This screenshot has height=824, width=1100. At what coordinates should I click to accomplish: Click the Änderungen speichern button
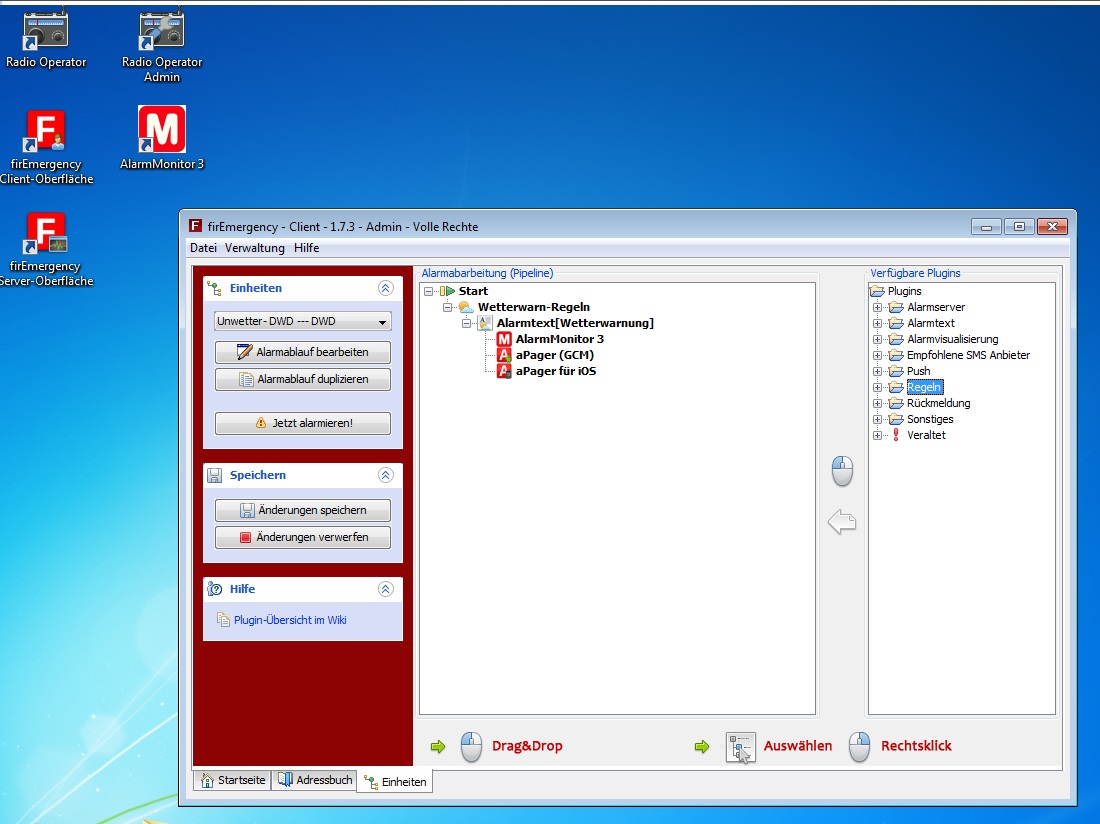(x=302, y=510)
